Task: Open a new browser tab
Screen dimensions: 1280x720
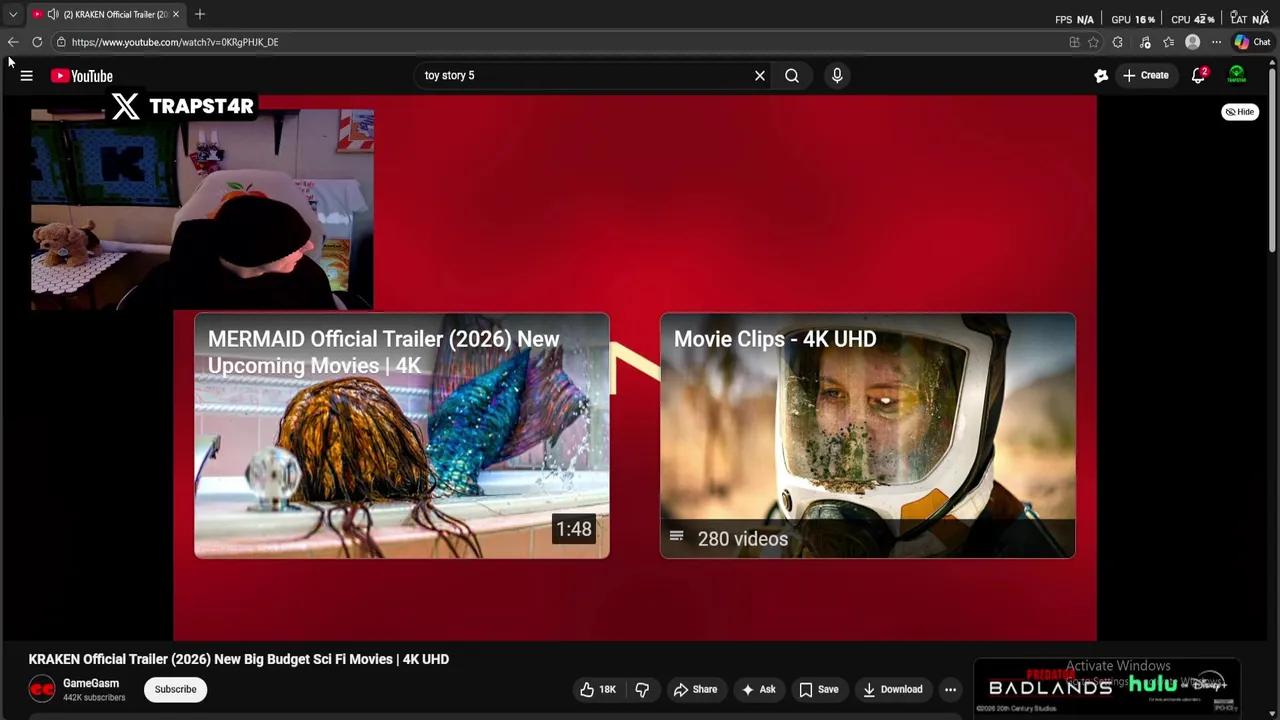Action: click(200, 14)
